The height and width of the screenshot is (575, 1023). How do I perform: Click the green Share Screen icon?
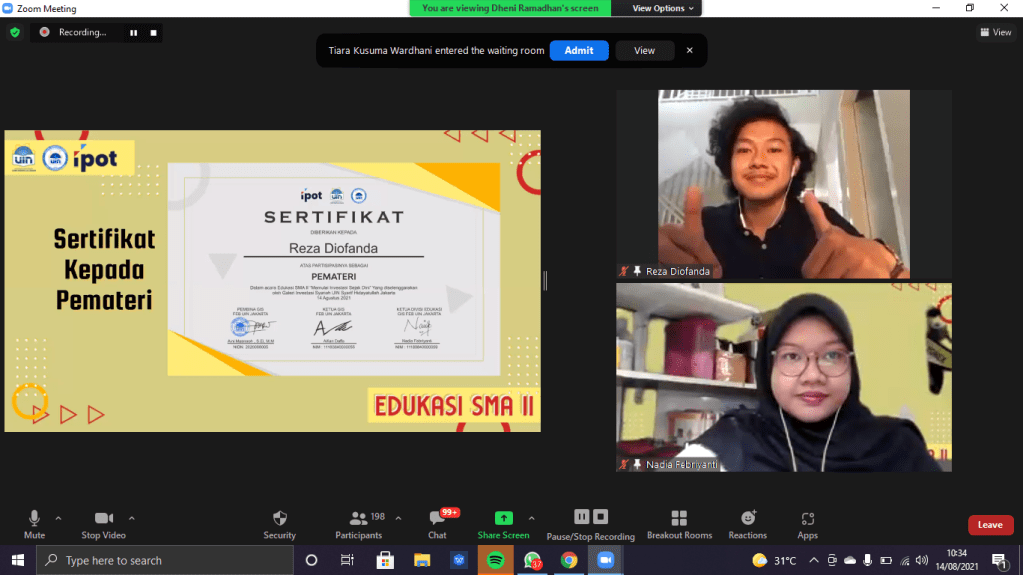click(503, 518)
